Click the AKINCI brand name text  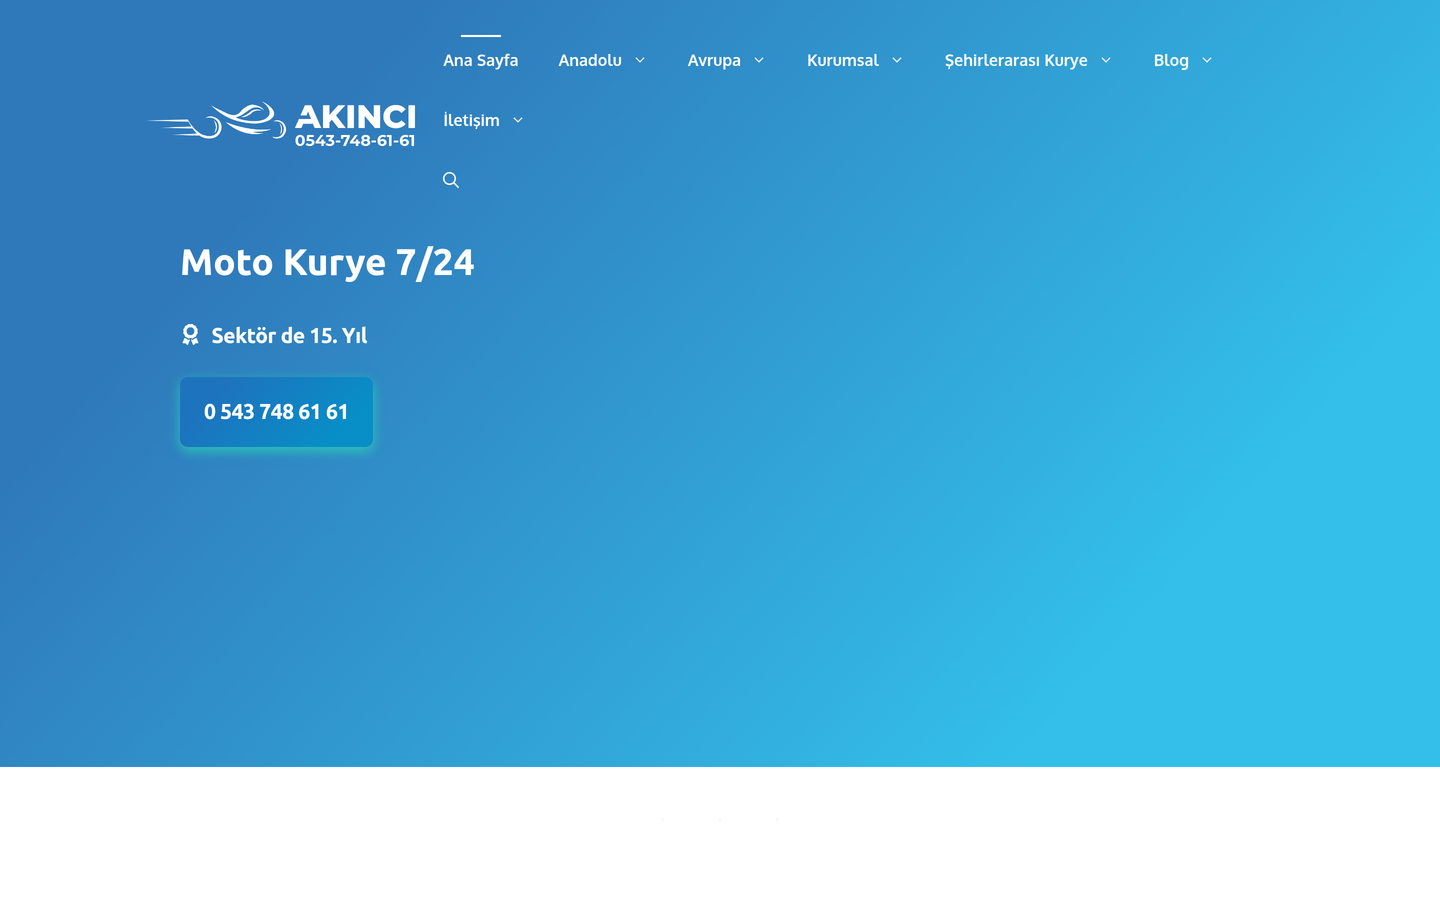pos(355,117)
